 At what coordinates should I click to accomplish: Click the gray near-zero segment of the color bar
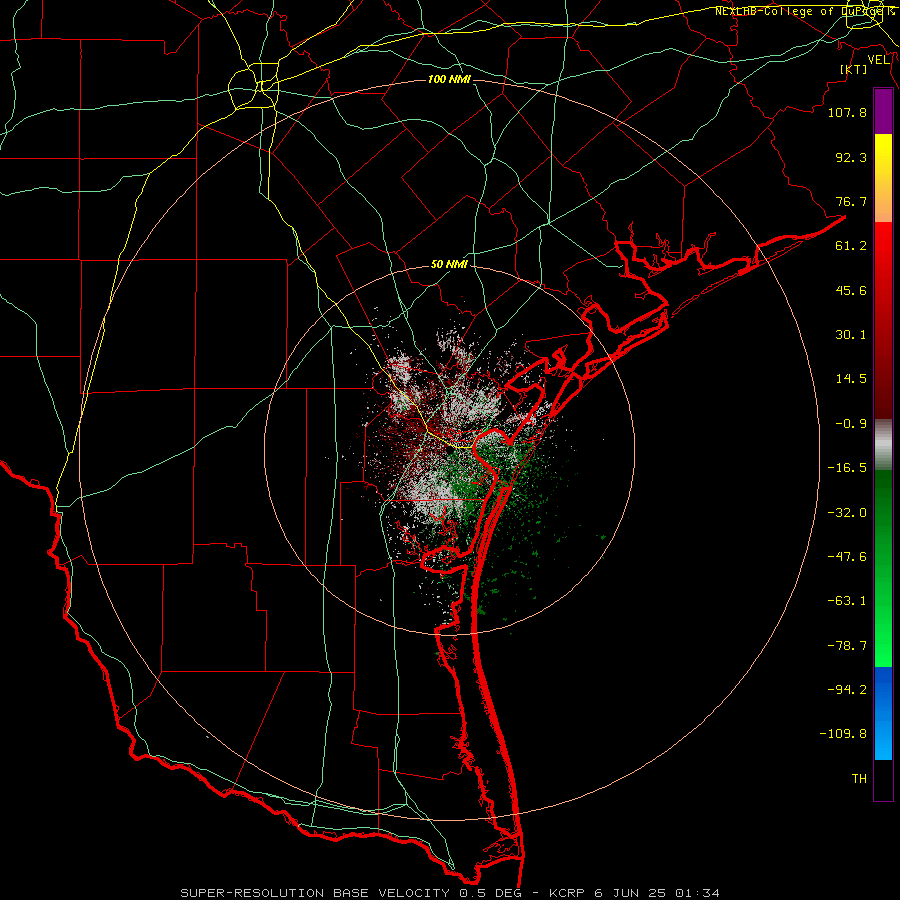point(883,445)
